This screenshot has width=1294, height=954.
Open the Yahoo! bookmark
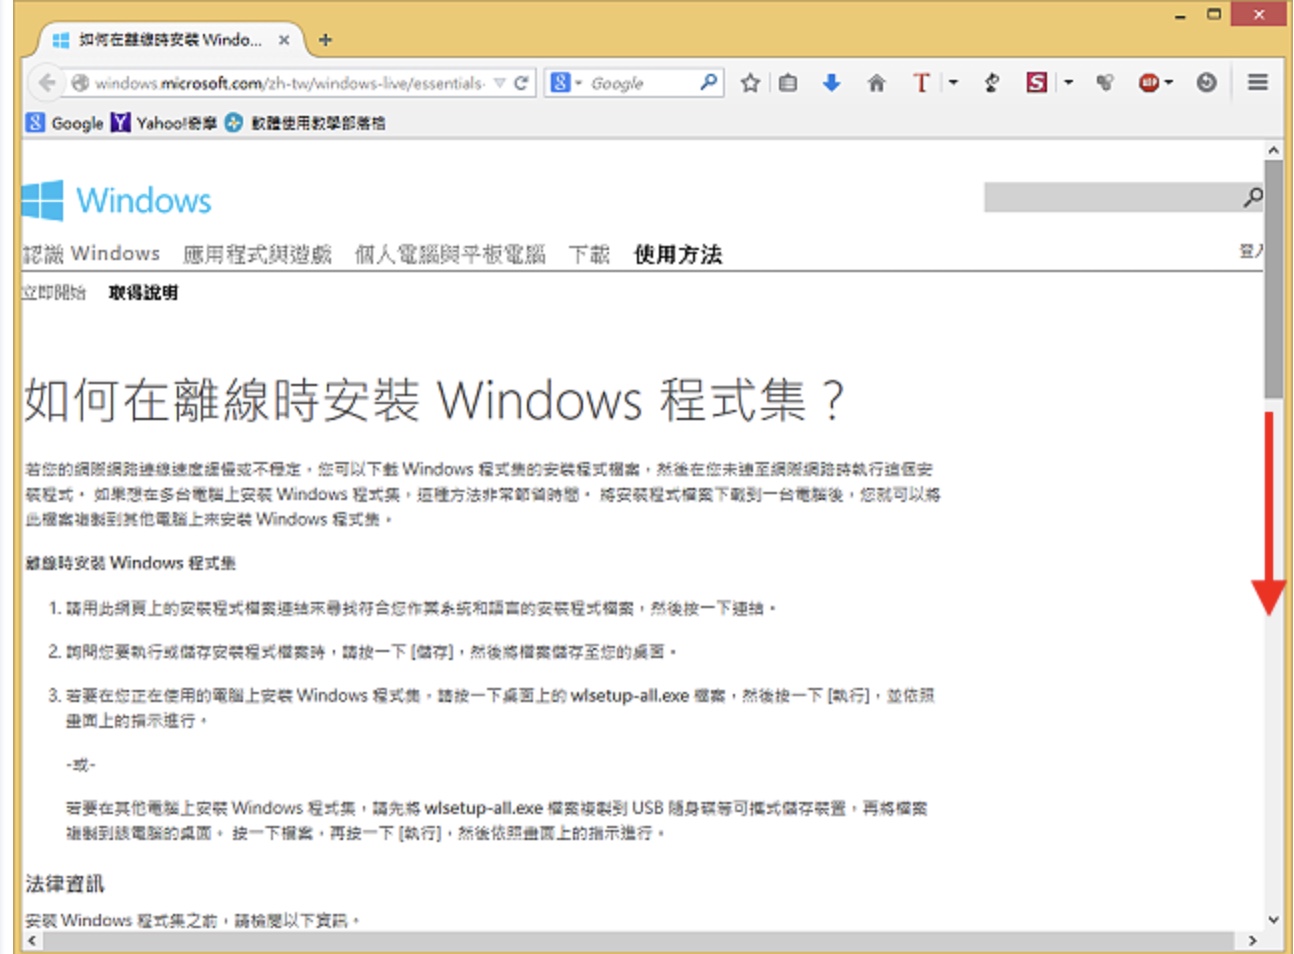pyautogui.click(x=164, y=123)
